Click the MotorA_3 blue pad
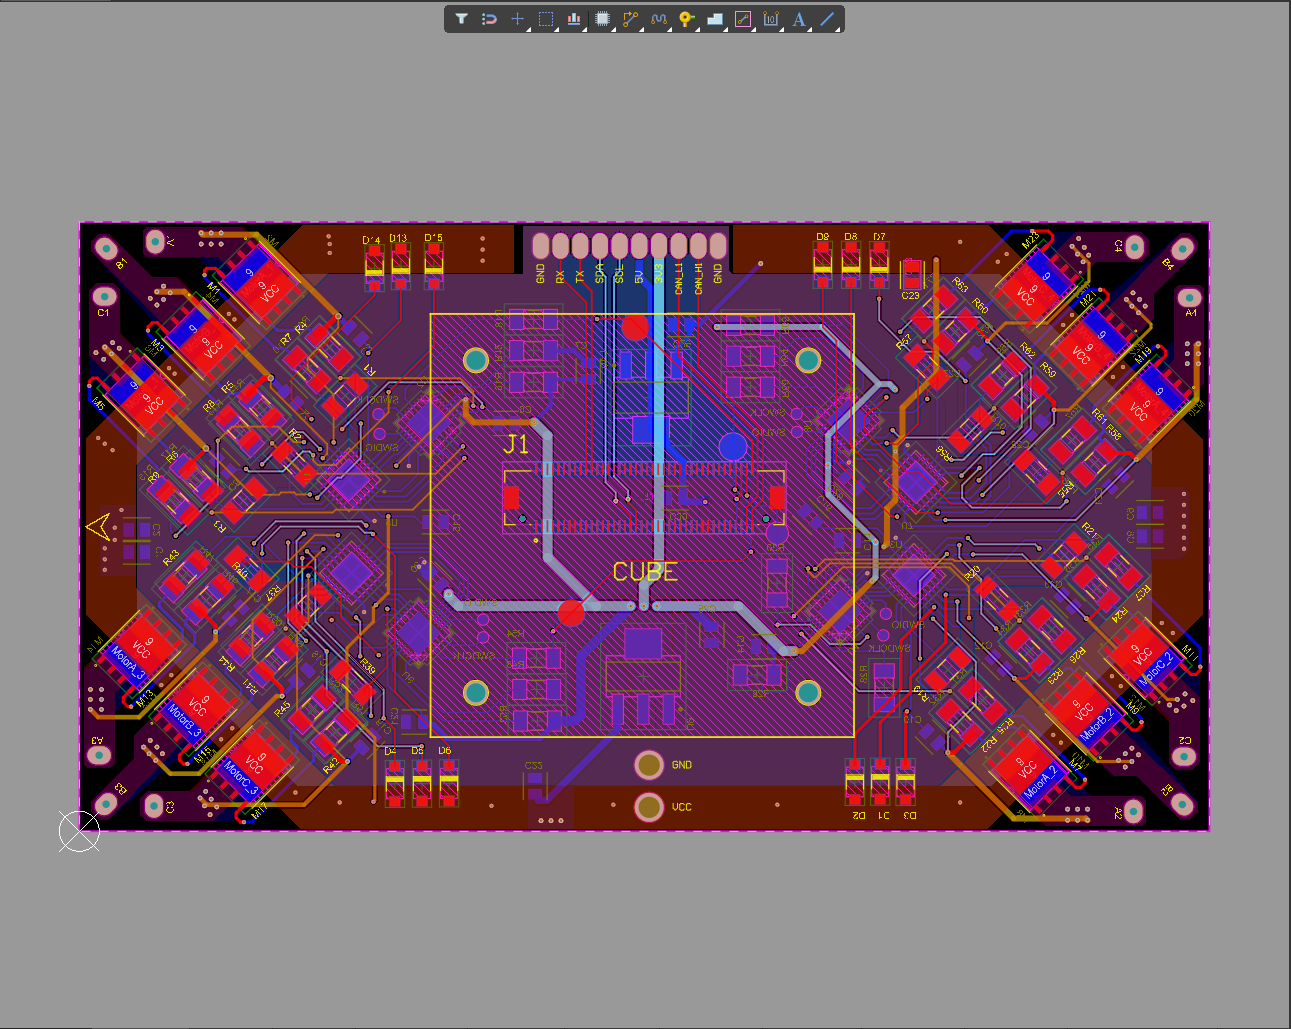1291x1029 pixels. [126, 664]
